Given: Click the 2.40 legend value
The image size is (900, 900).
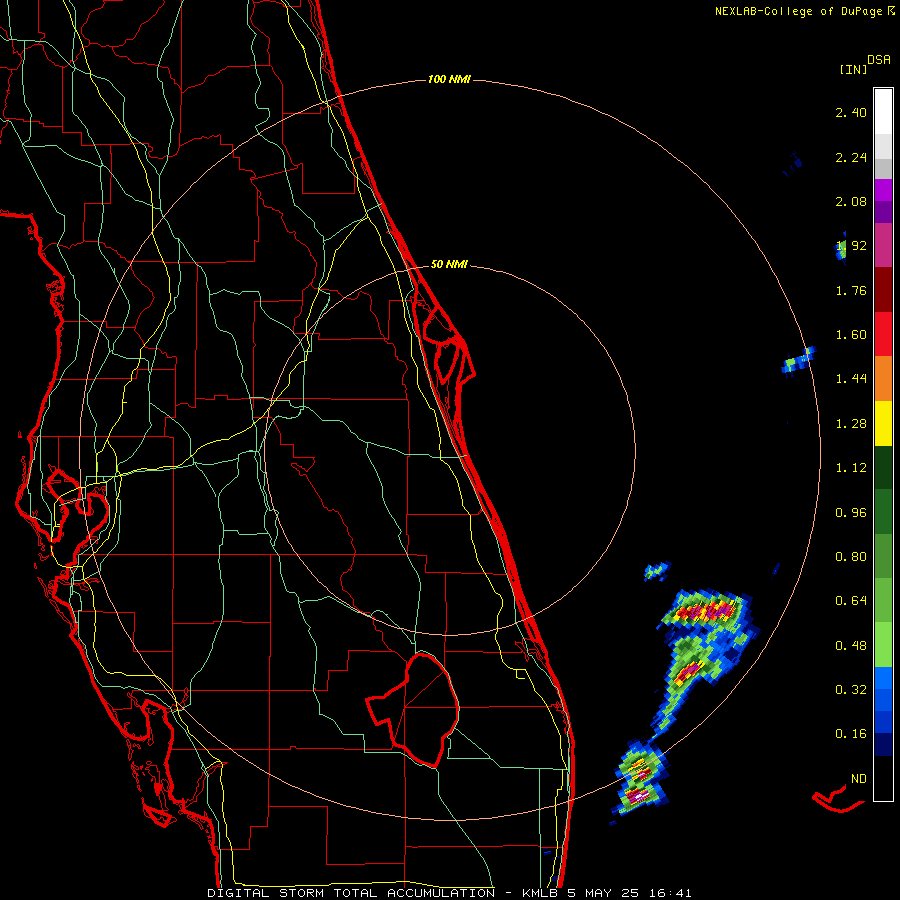Looking at the screenshot, I should (851, 112).
